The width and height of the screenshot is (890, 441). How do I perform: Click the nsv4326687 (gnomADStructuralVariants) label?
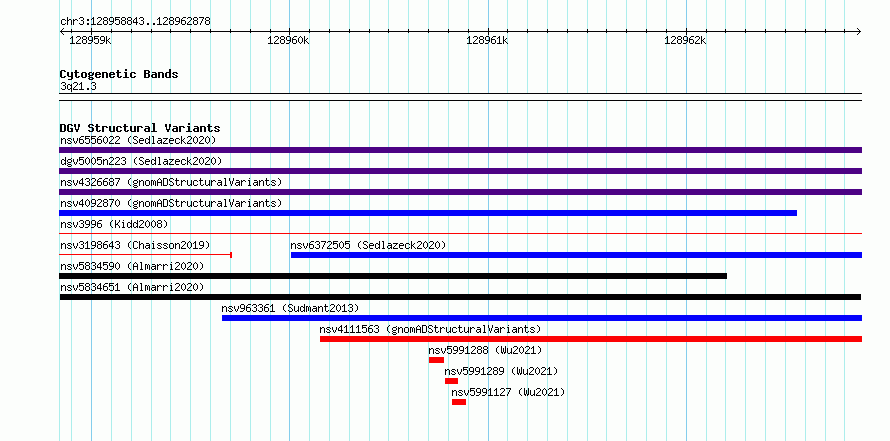tap(171, 182)
